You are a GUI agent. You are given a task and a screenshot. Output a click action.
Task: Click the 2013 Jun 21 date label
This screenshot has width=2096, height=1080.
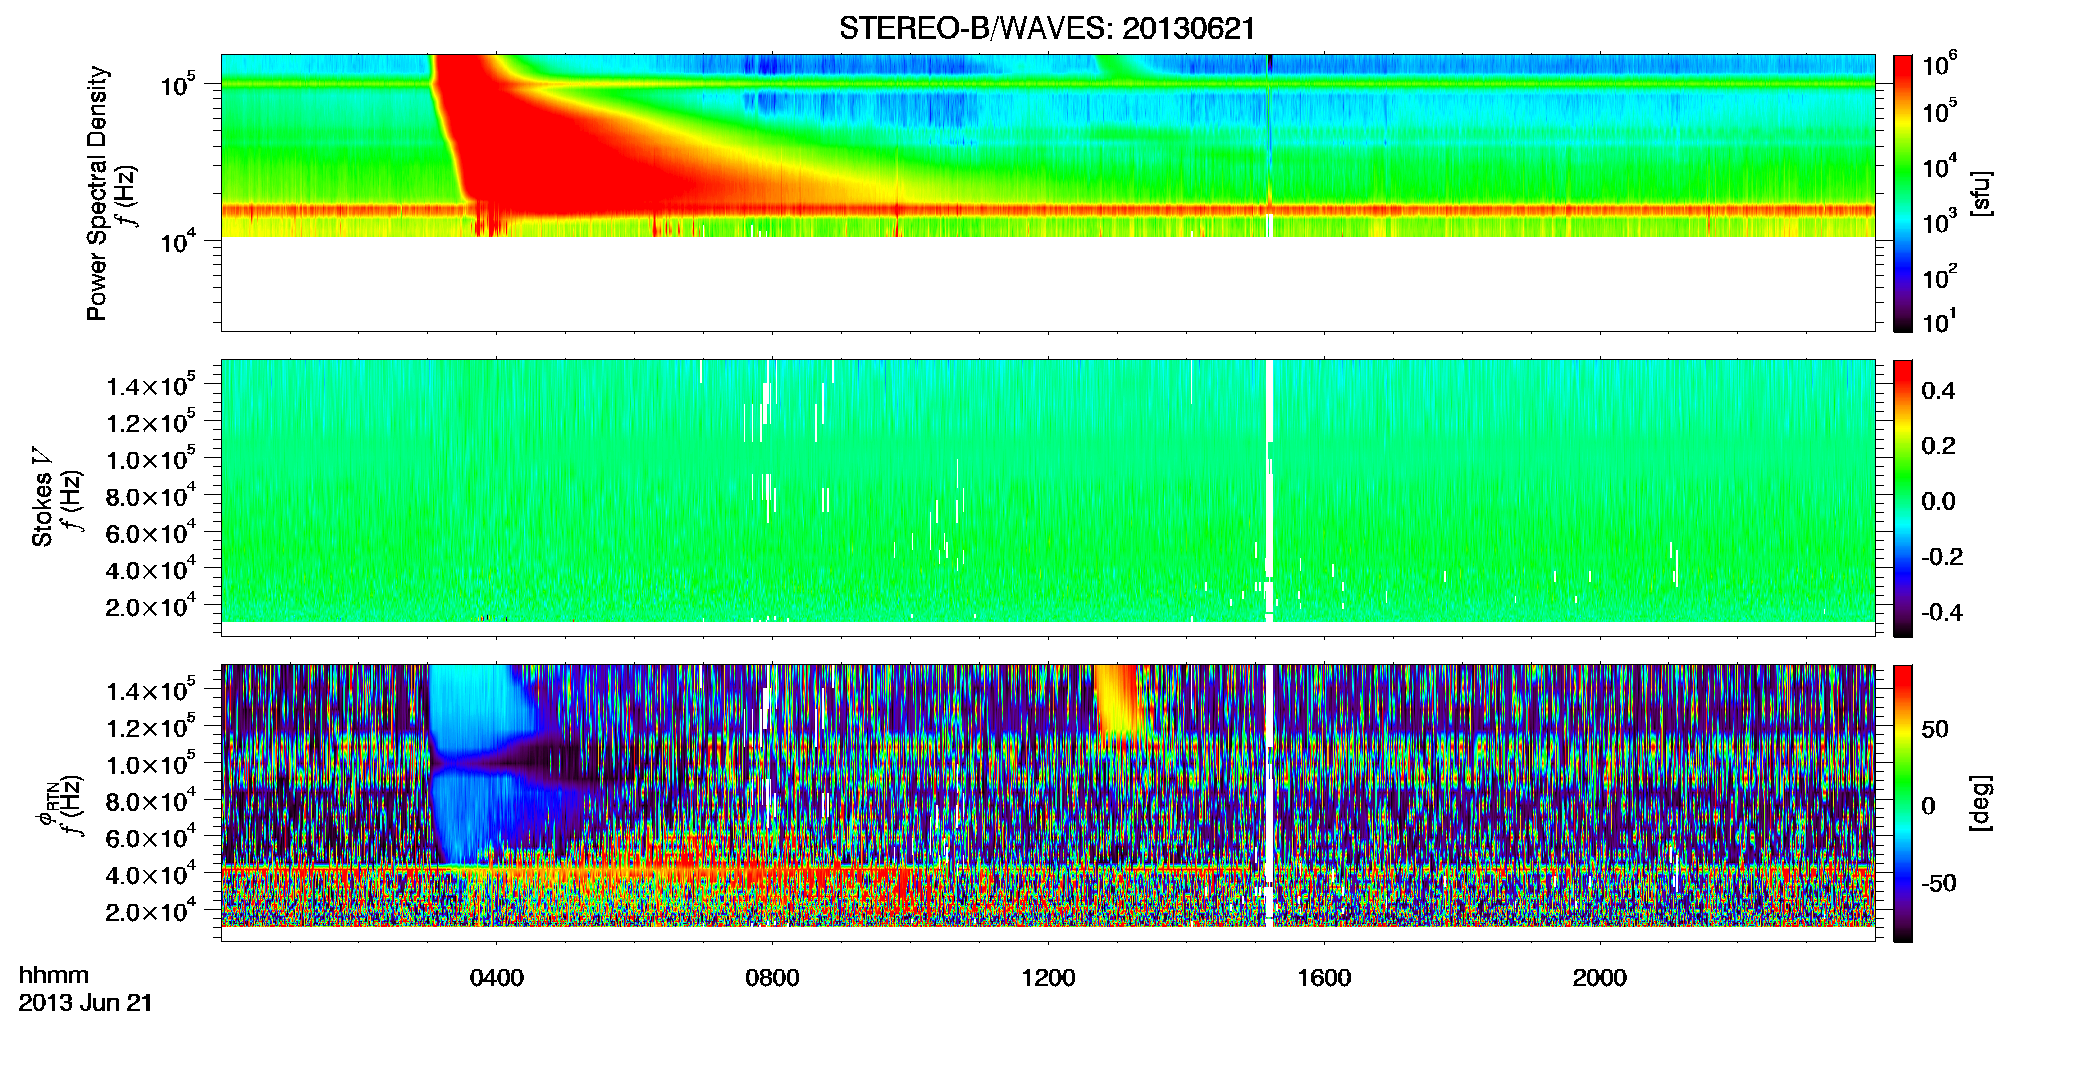pyautogui.click(x=86, y=1003)
